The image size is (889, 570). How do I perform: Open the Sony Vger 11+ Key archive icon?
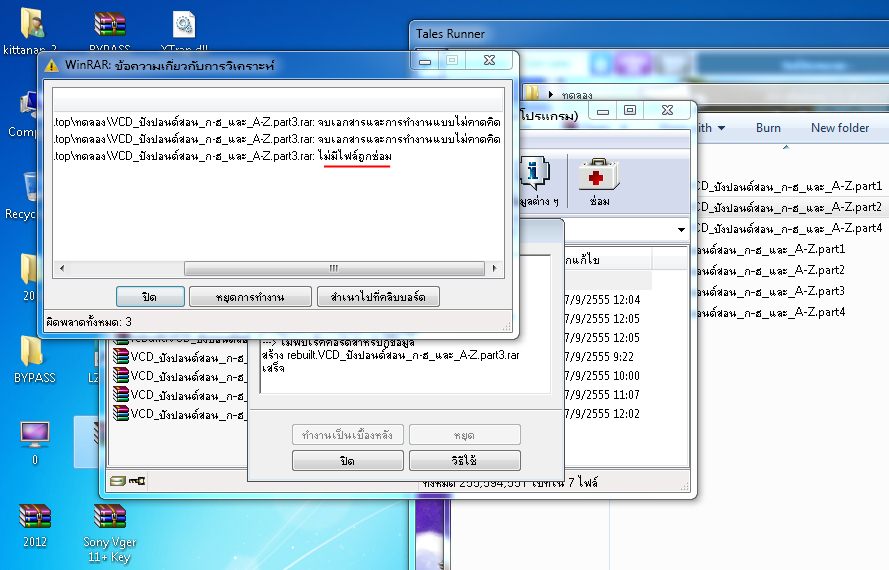pos(109,532)
